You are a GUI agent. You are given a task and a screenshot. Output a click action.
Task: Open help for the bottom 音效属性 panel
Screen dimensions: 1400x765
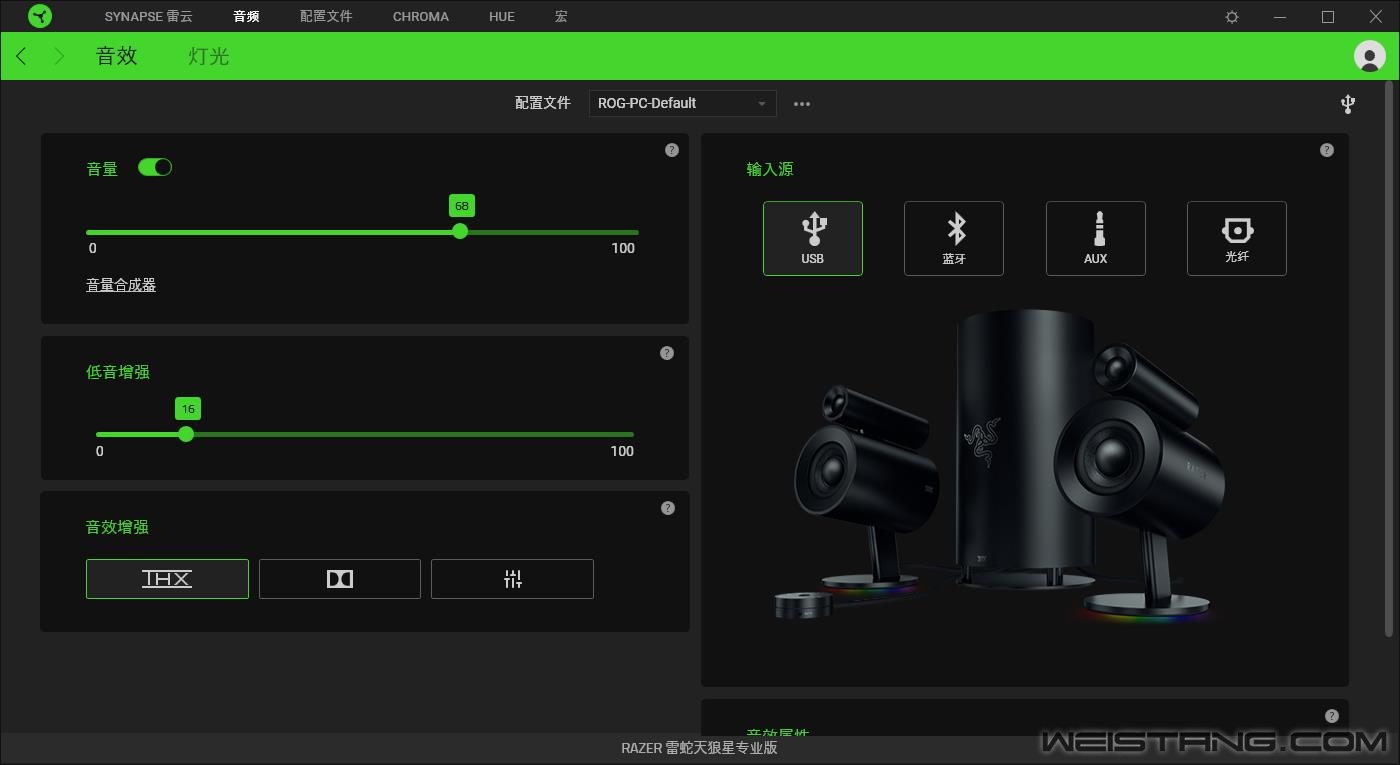coord(1332,716)
